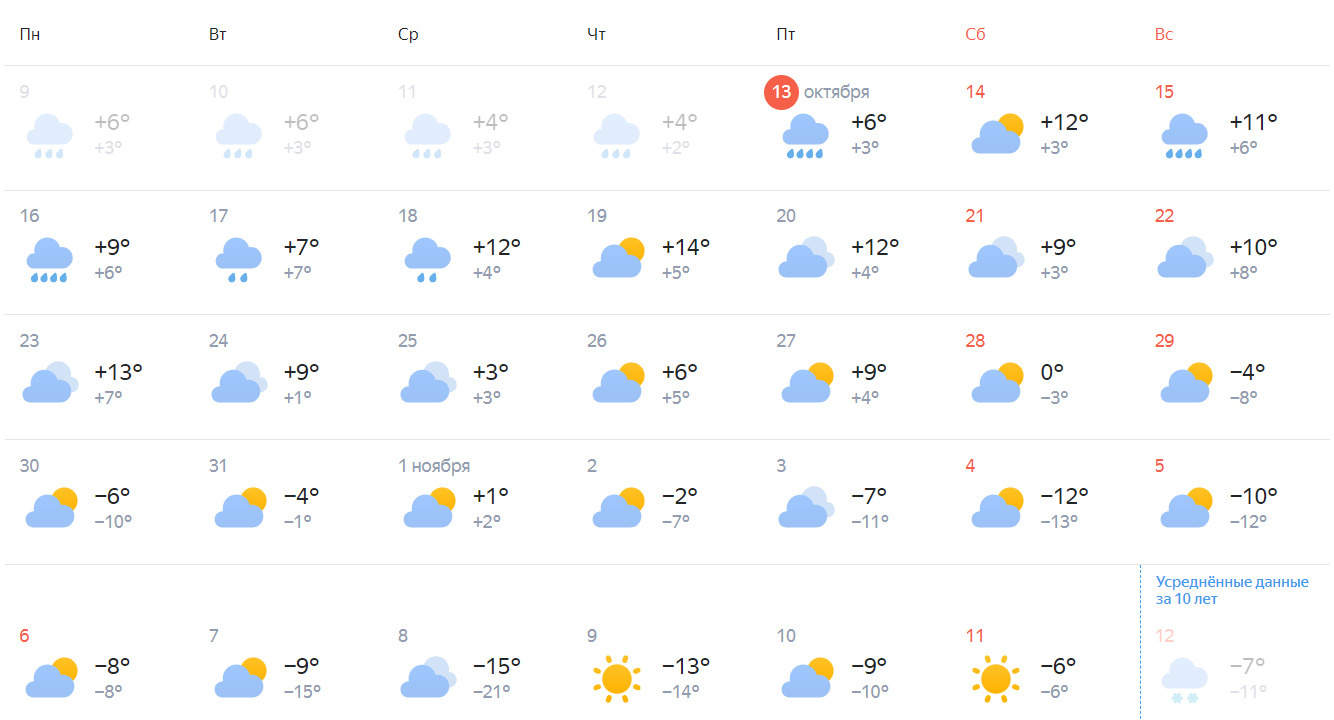1334x720 pixels.
Task: Click the date number 31
Action: point(218,466)
